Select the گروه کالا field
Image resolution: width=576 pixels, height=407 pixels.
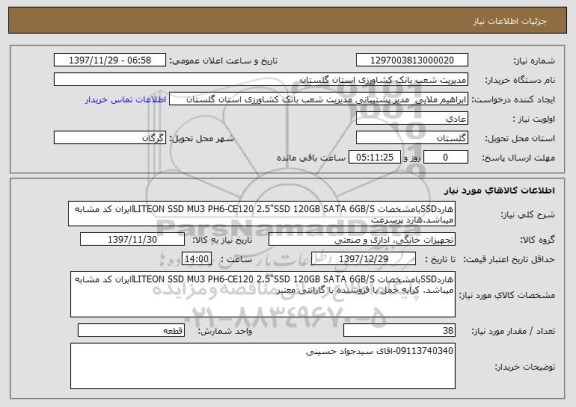362,239
